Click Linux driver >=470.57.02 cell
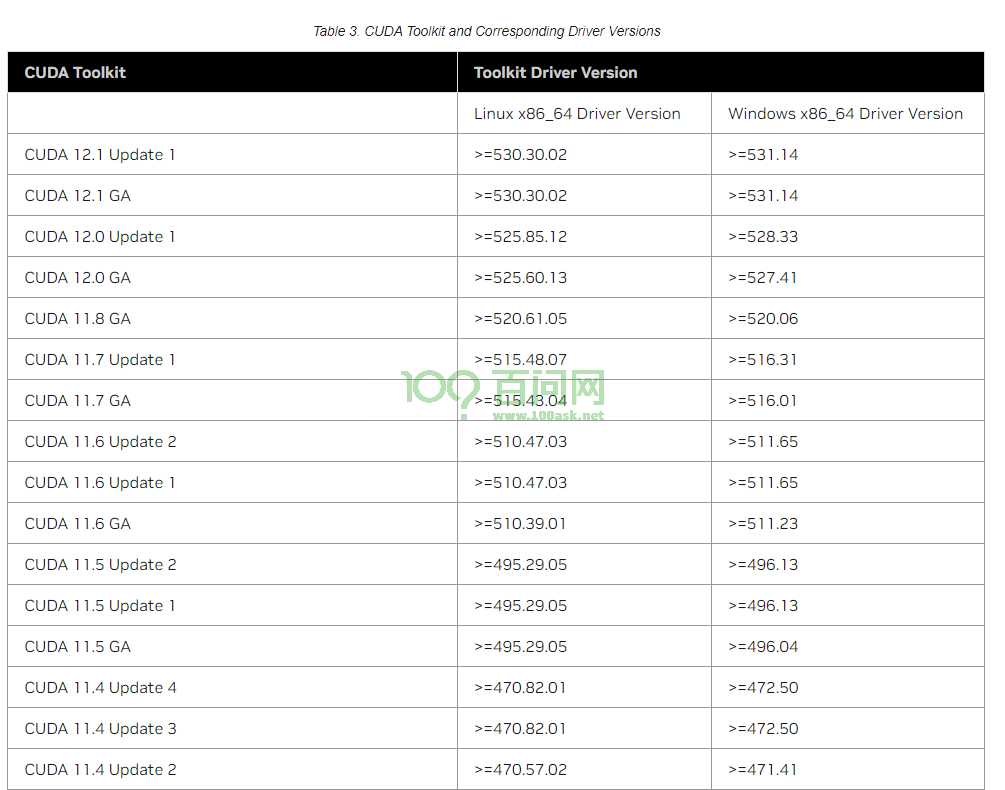1005x790 pixels. pyautogui.click(x=520, y=770)
